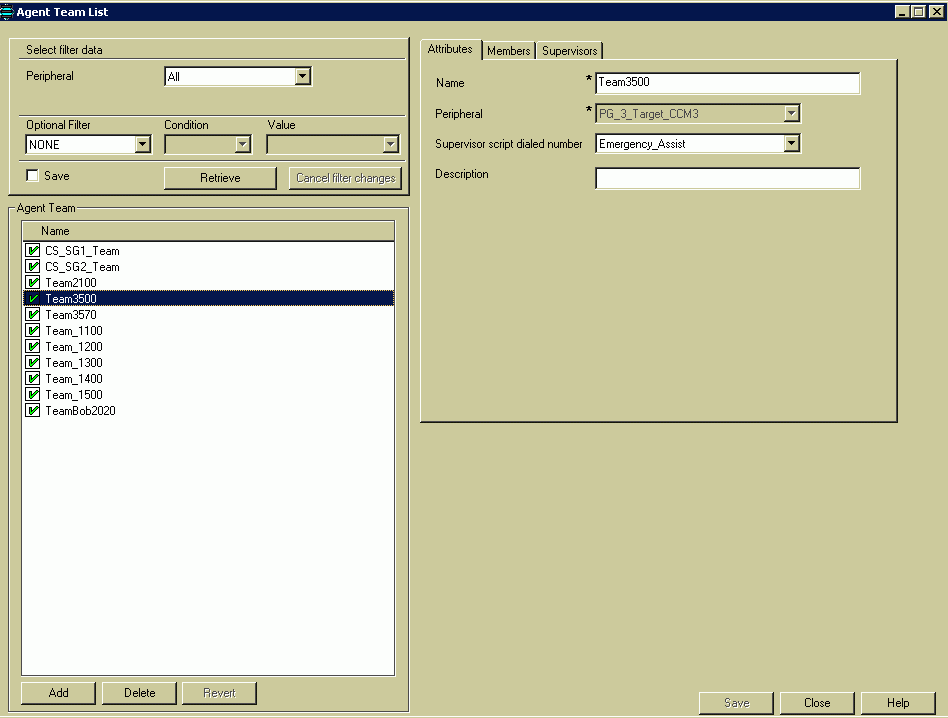
Task: Minimize the Agent Team List window
Action: point(901,11)
